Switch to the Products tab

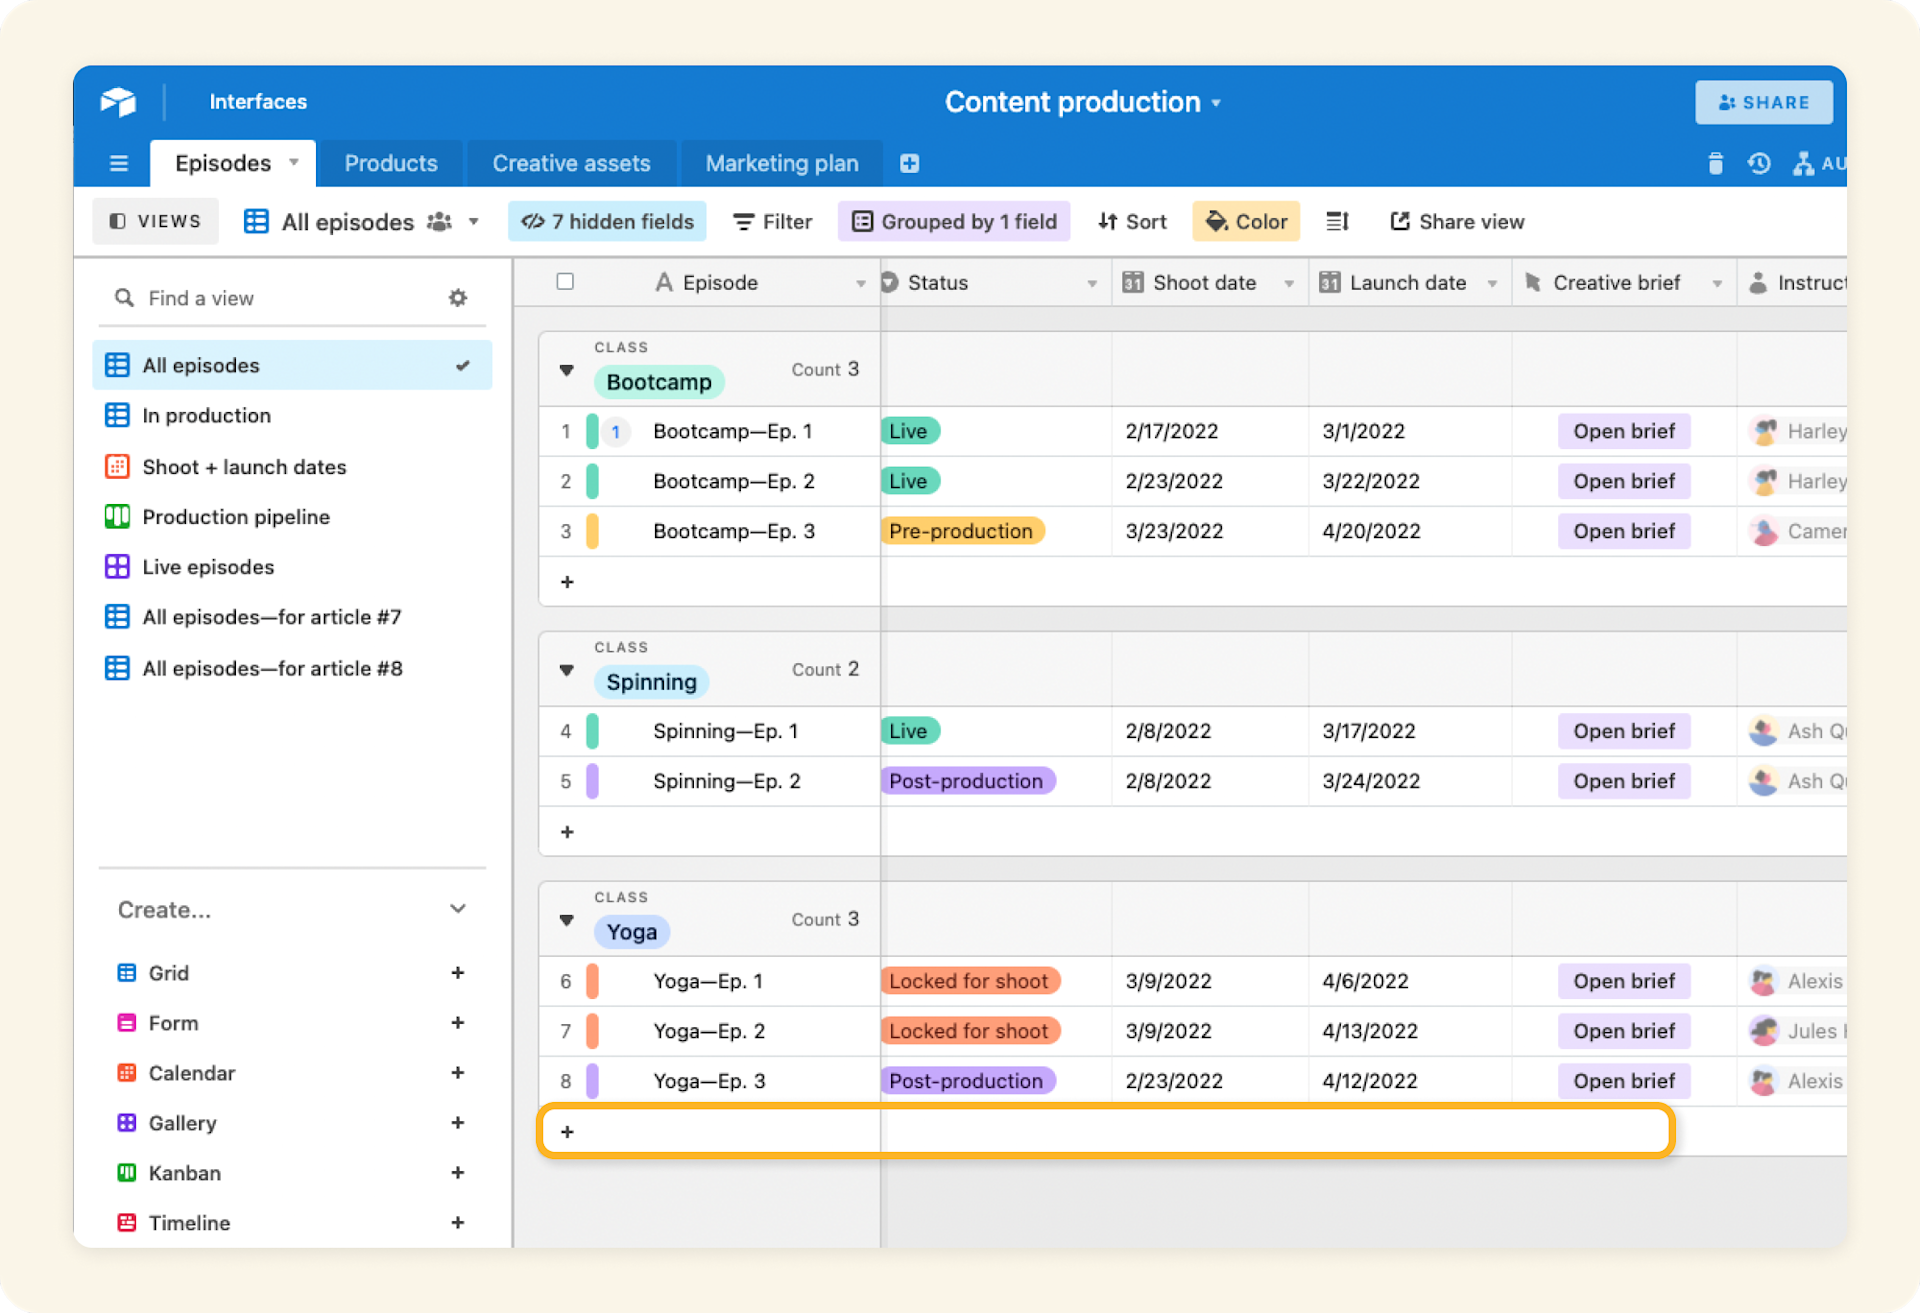(x=390, y=162)
